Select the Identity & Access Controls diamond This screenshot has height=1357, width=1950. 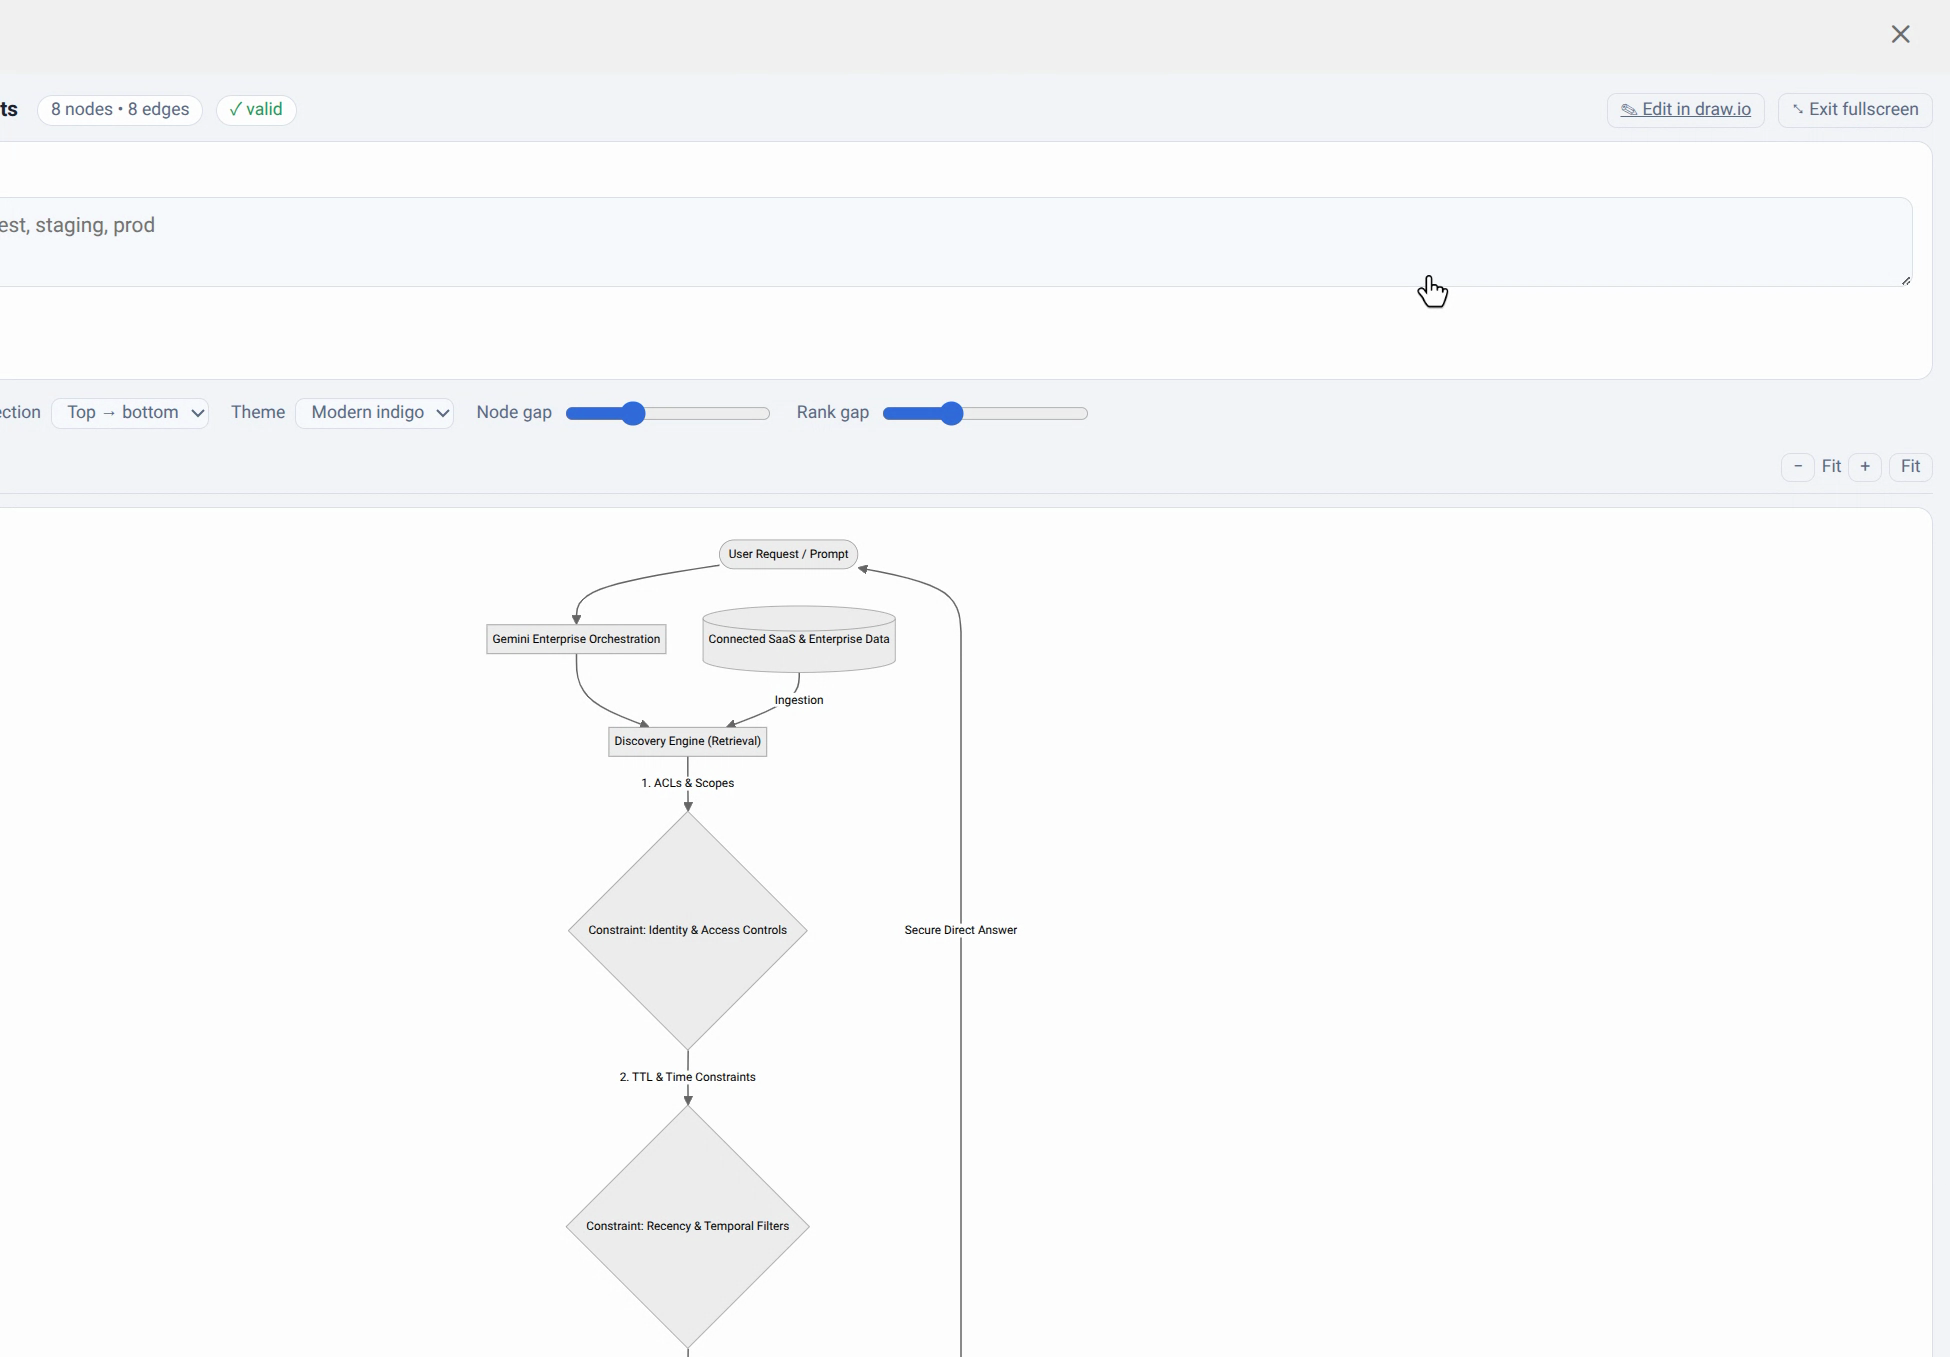coord(688,930)
